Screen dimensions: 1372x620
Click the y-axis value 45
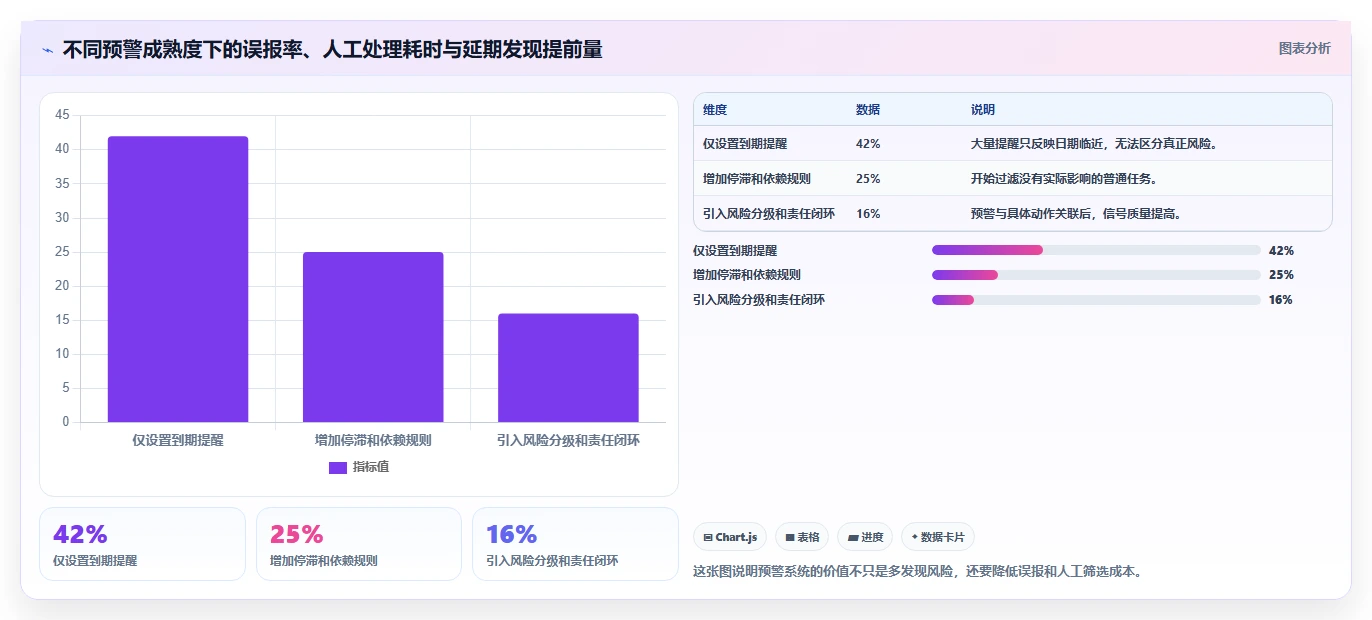point(62,115)
